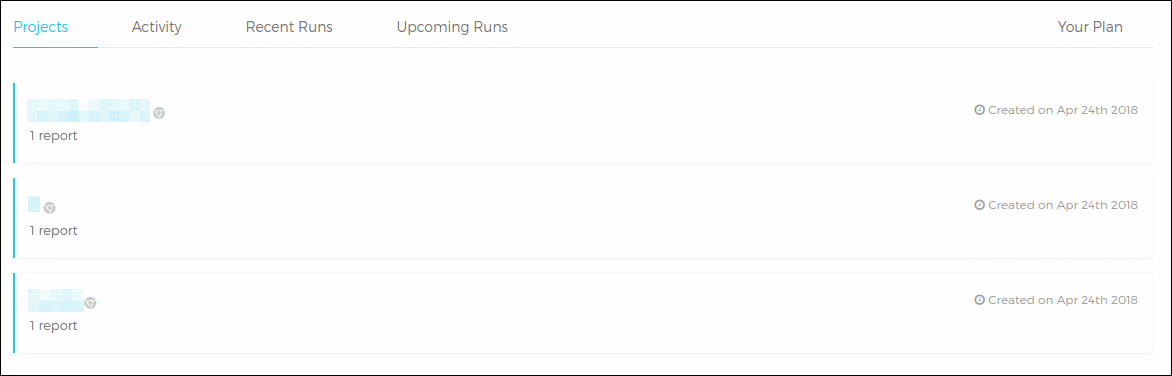Viewport: 1172px width, 376px height.
Task: Open the Upcoming Runs tab
Action: click(452, 27)
